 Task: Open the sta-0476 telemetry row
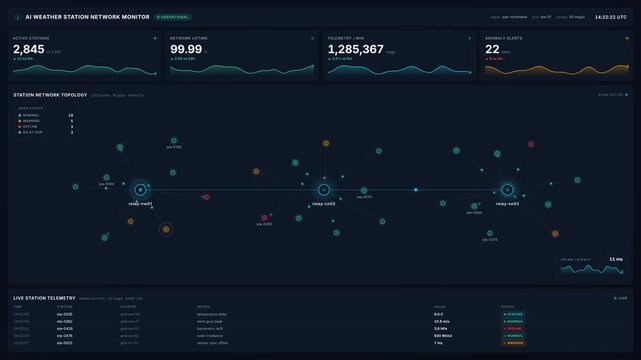(x=320, y=336)
